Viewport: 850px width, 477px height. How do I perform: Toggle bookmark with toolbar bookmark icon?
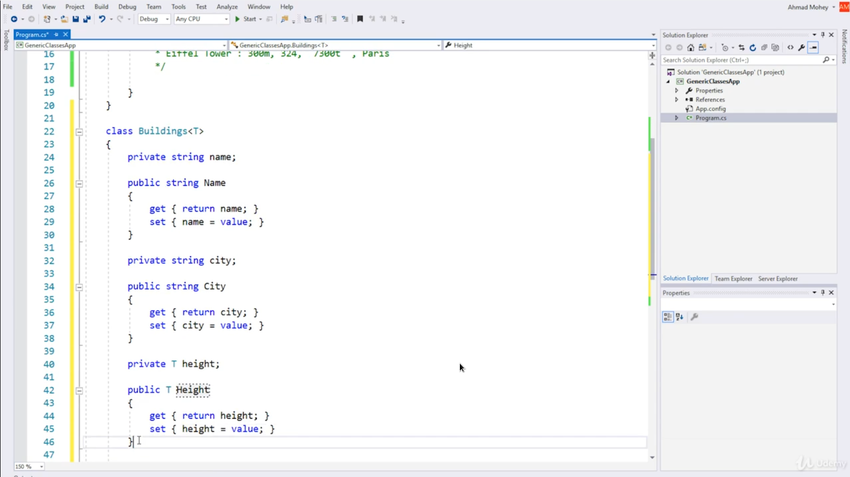click(x=360, y=19)
